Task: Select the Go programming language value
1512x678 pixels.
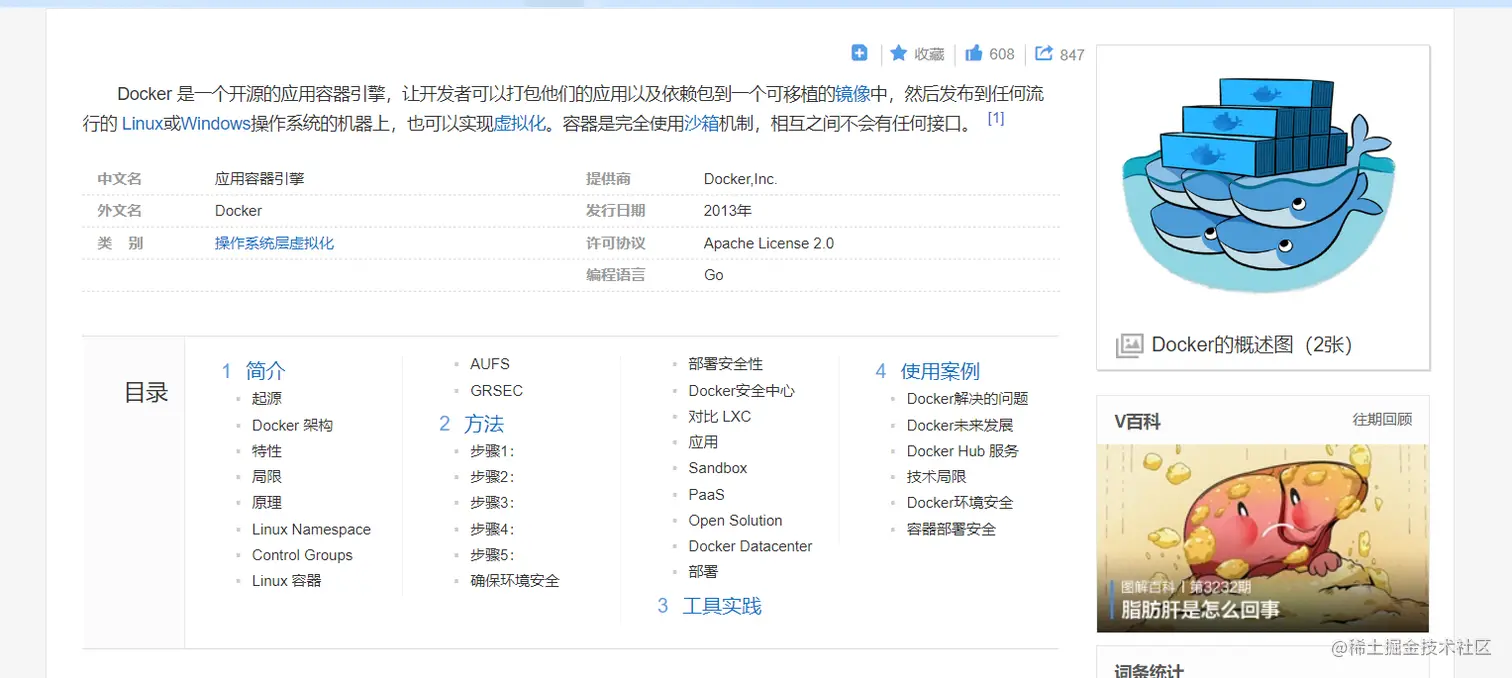Action: pos(713,275)
